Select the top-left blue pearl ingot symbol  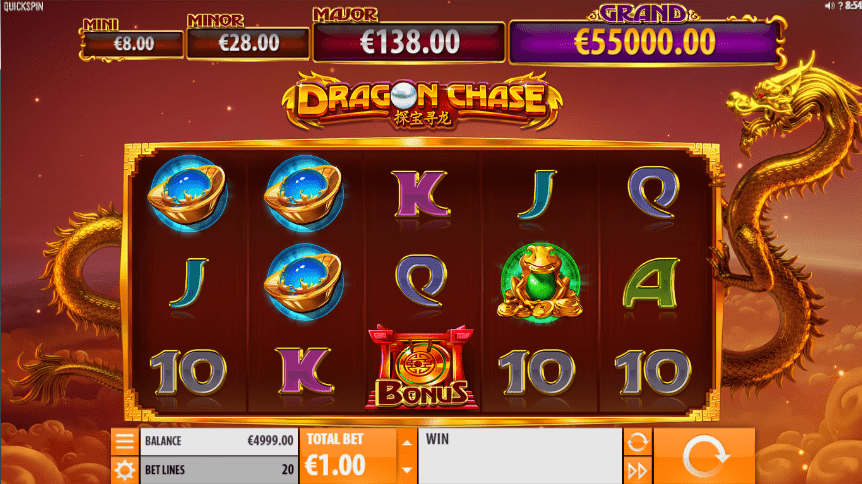click(x=187, y=192)
